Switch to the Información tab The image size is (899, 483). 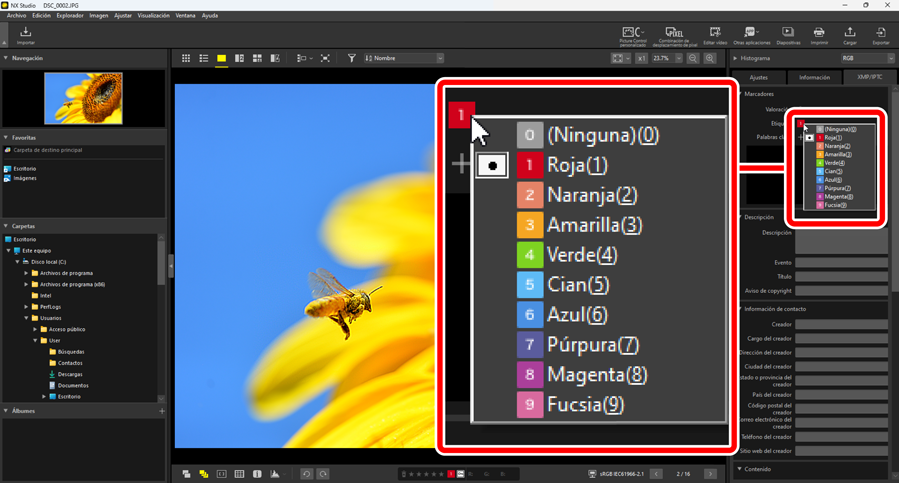coord(814,77)
